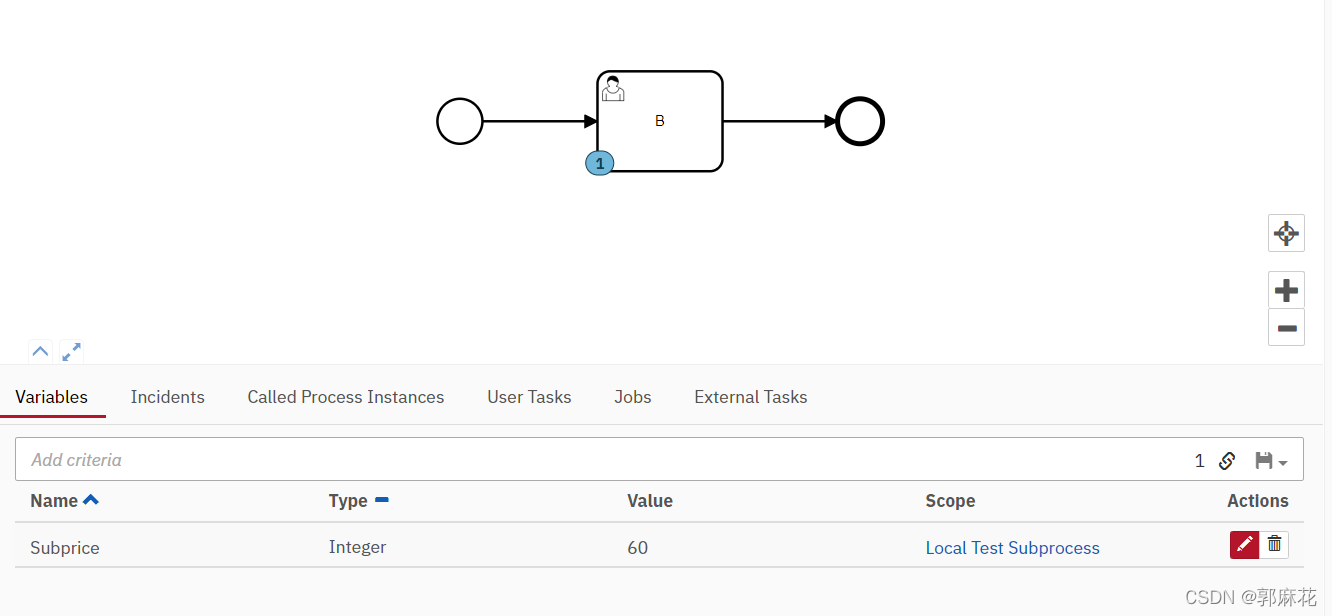Switch to the Jobs tab

pyautogui.click(x=633, y=397)
